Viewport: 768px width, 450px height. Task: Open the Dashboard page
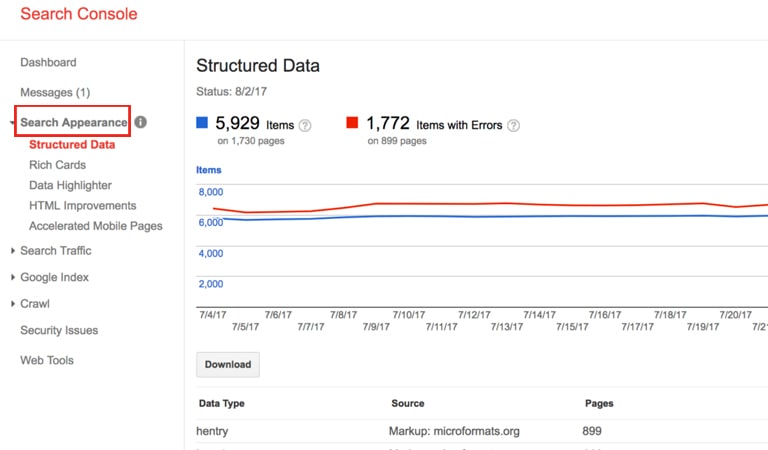click(48, 62)
